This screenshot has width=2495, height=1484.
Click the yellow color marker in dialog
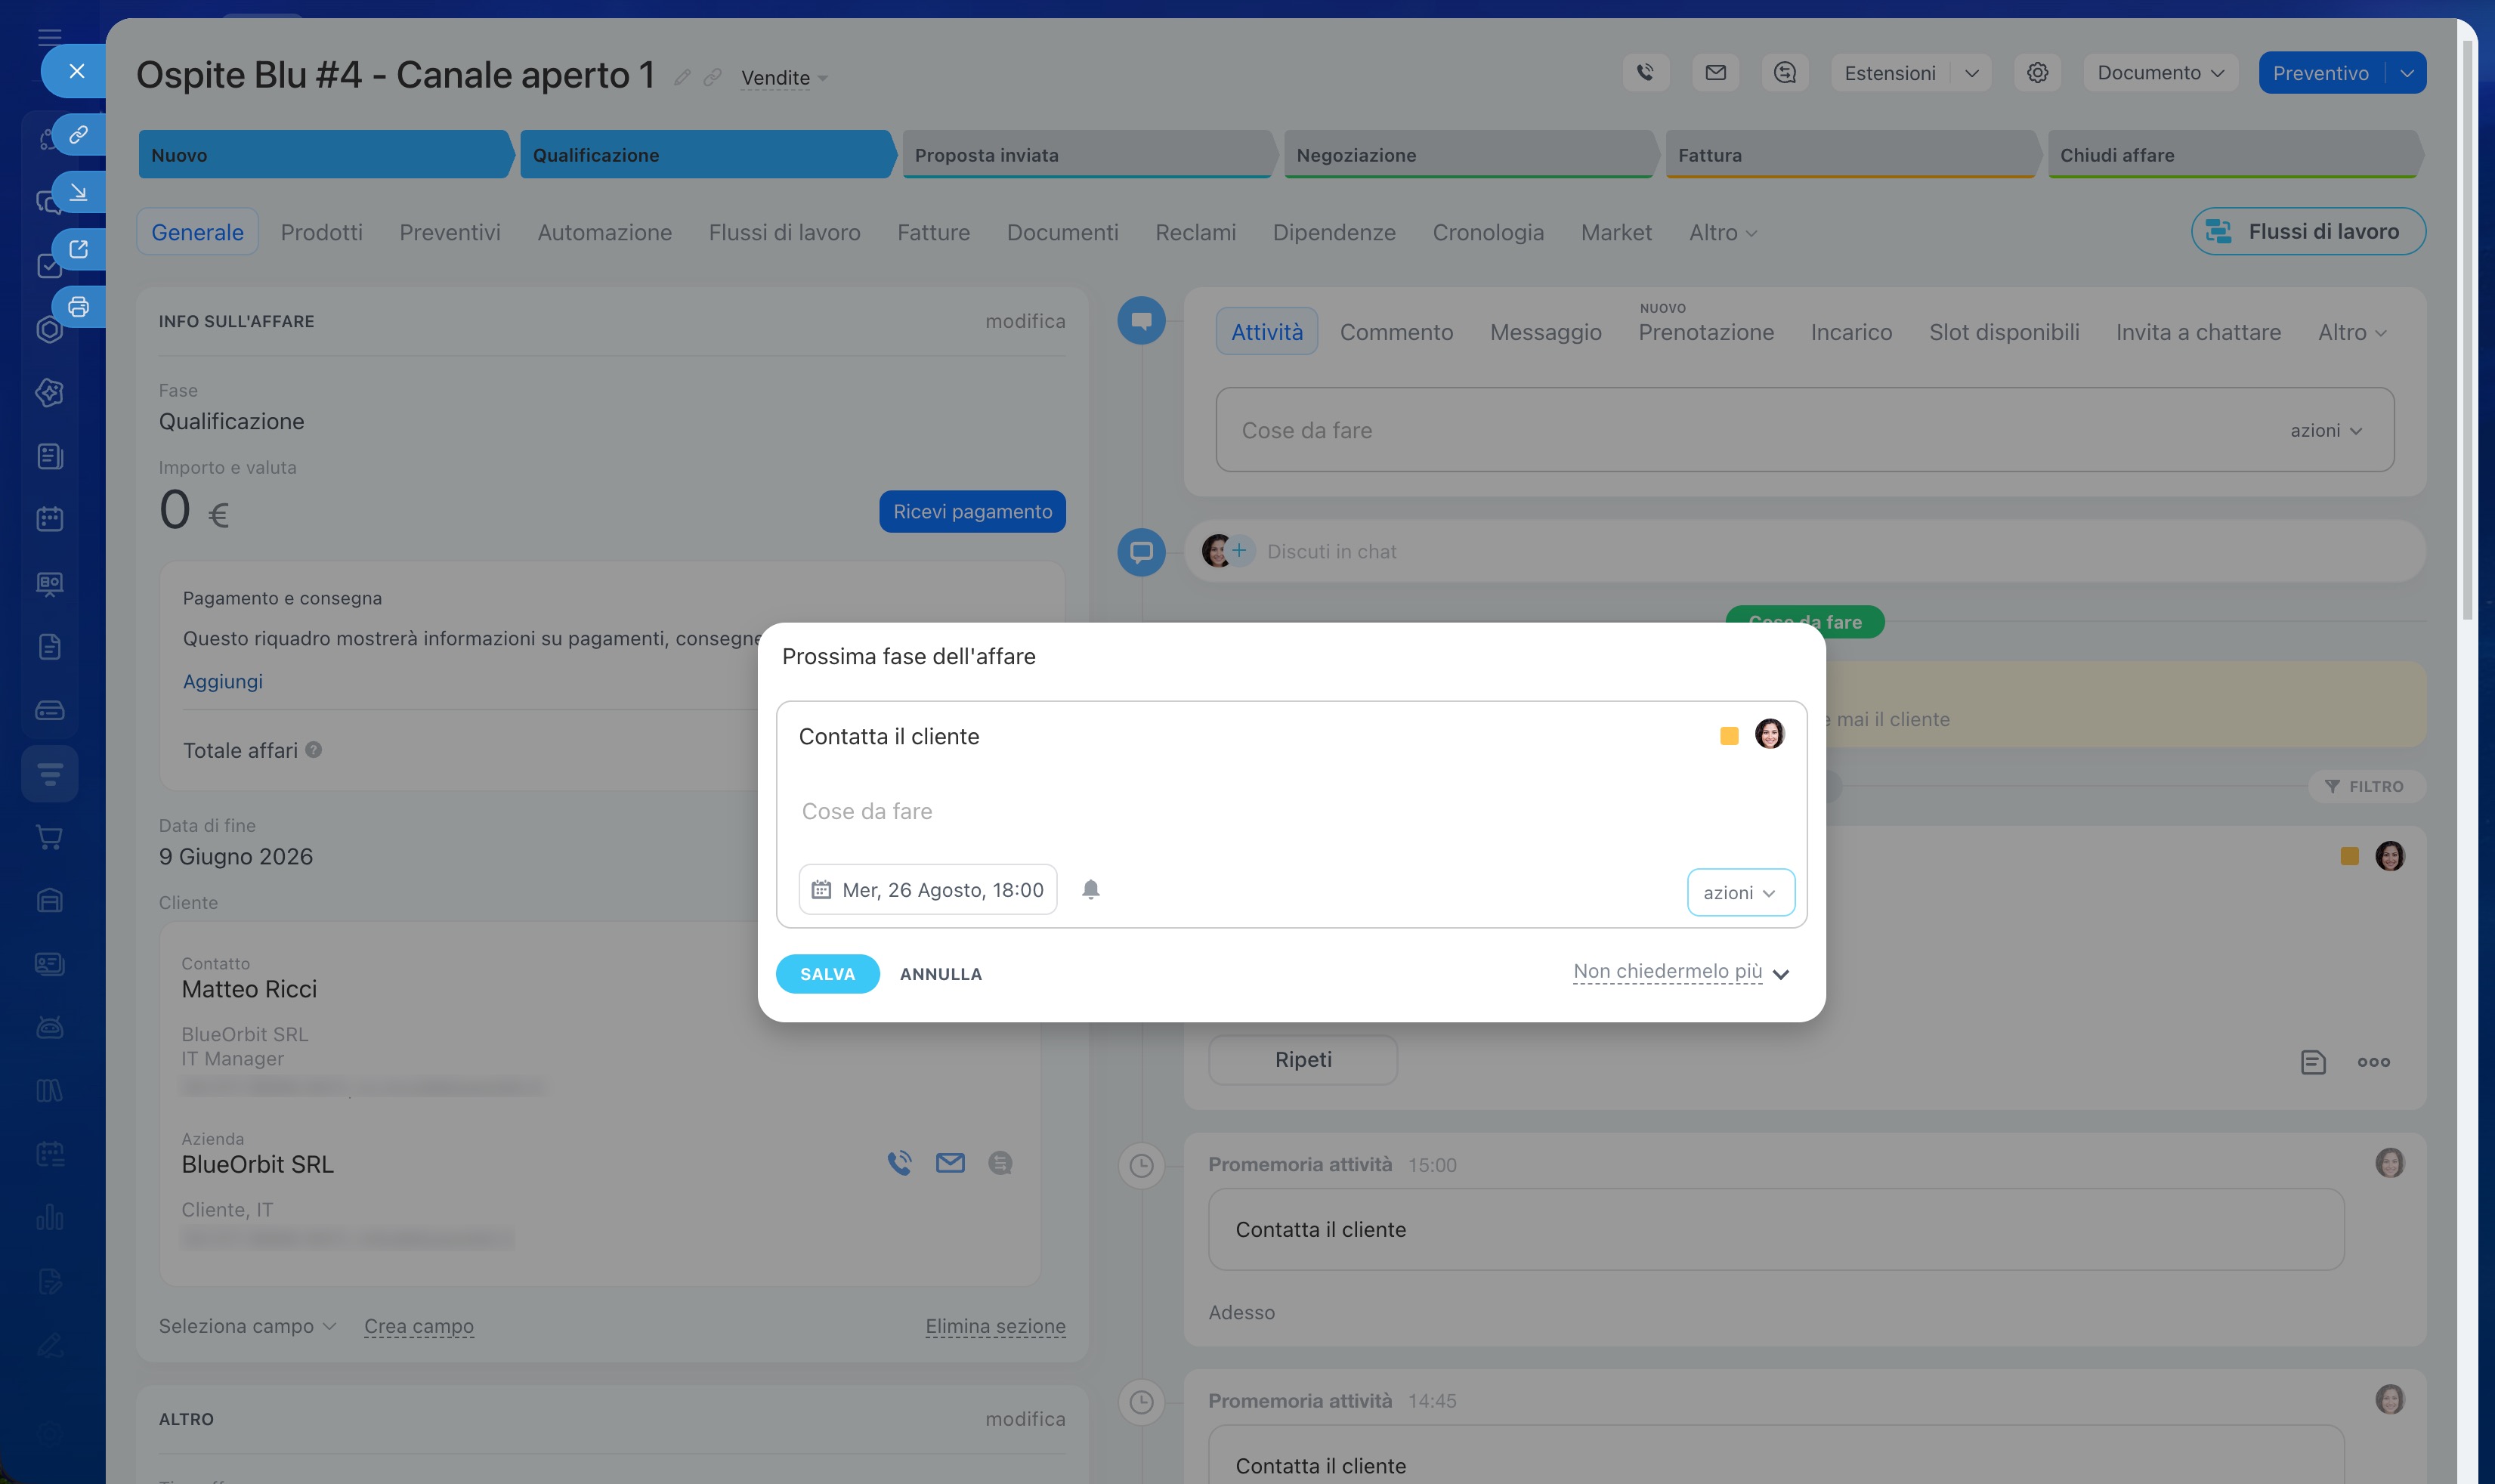tap(1728, 735)
